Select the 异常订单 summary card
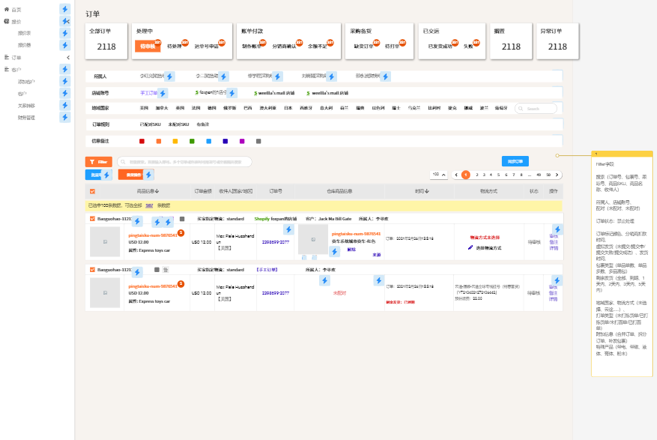Viewport: 657px width, 440px height. (x=553, y=40)
